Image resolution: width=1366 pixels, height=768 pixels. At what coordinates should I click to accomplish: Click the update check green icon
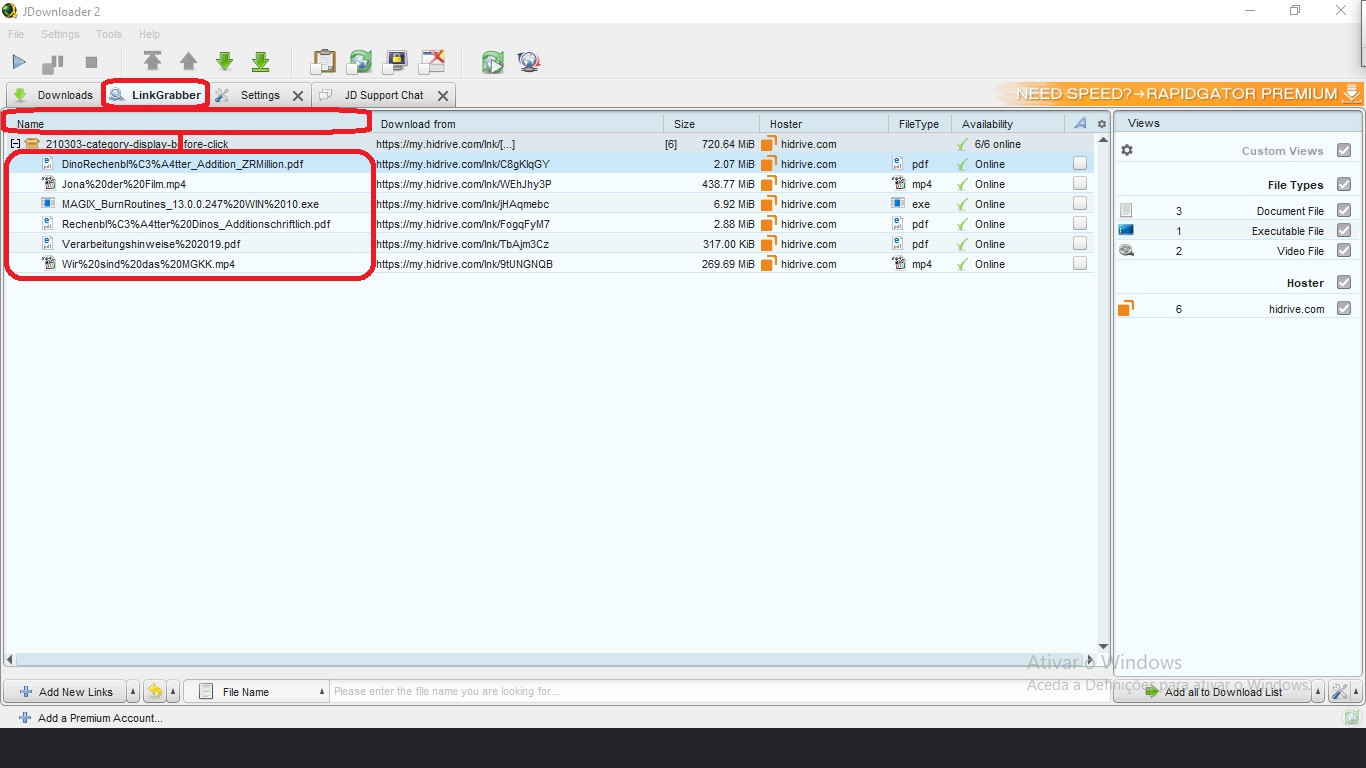click(492, 62)
